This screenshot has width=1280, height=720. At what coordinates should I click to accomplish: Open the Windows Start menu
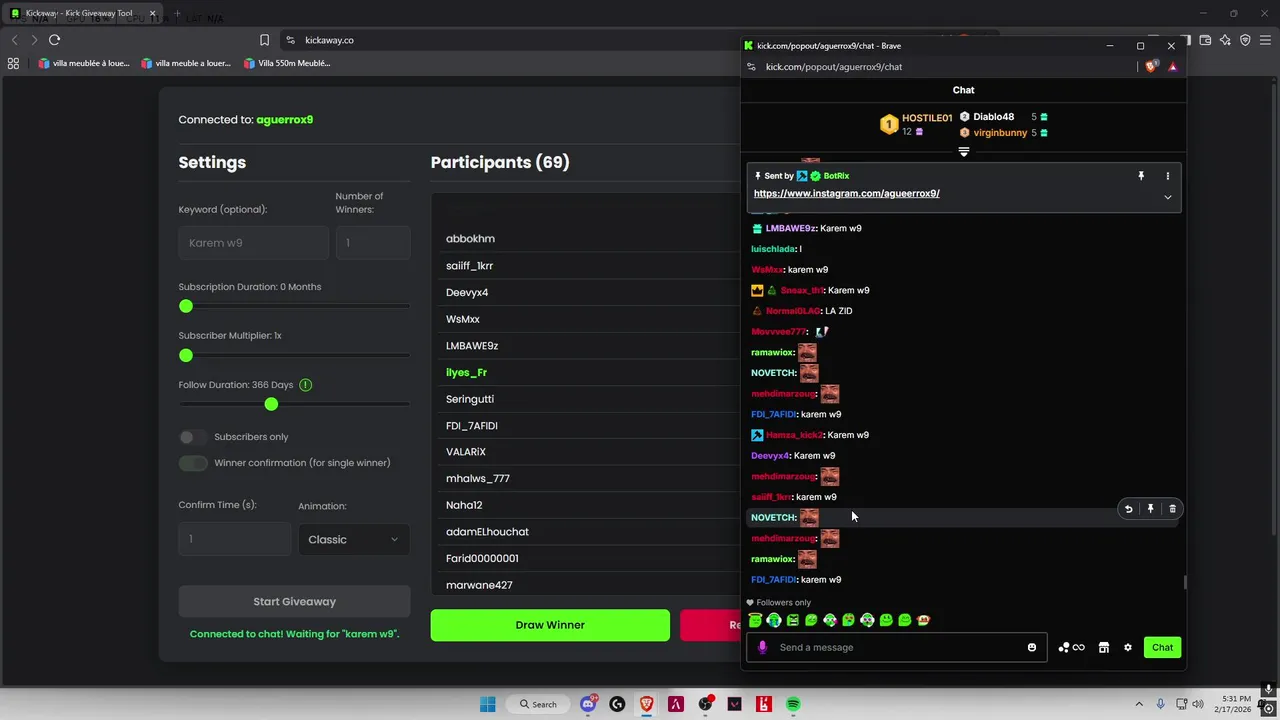pyautogui.click(x=487, y=704)
